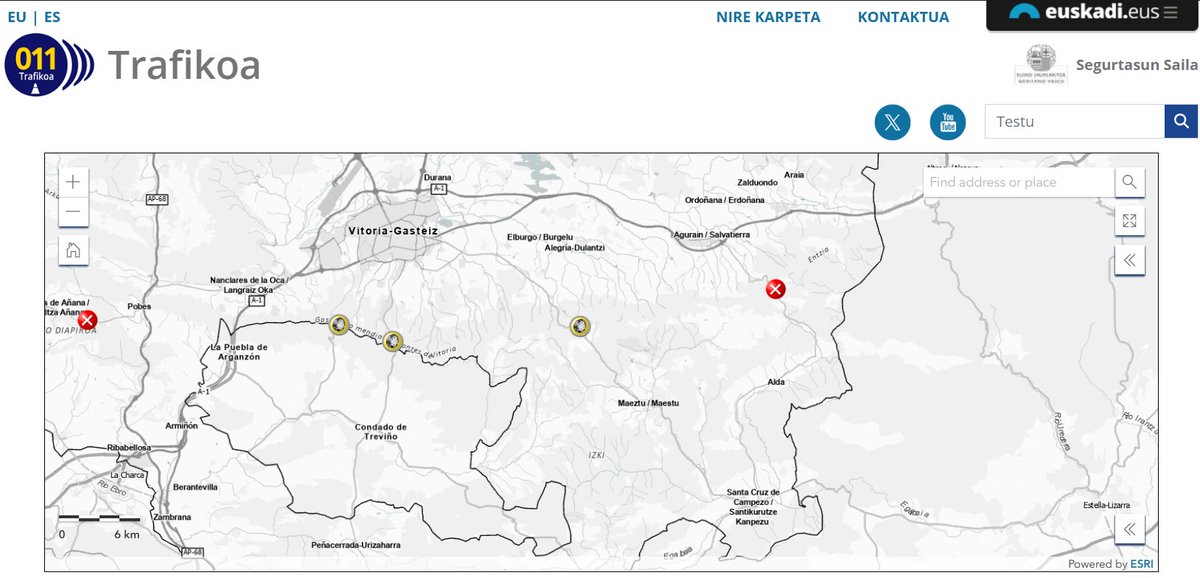
Task: Select a camera marker on the Gasteizko mendiak road
Action: [341, 324]
